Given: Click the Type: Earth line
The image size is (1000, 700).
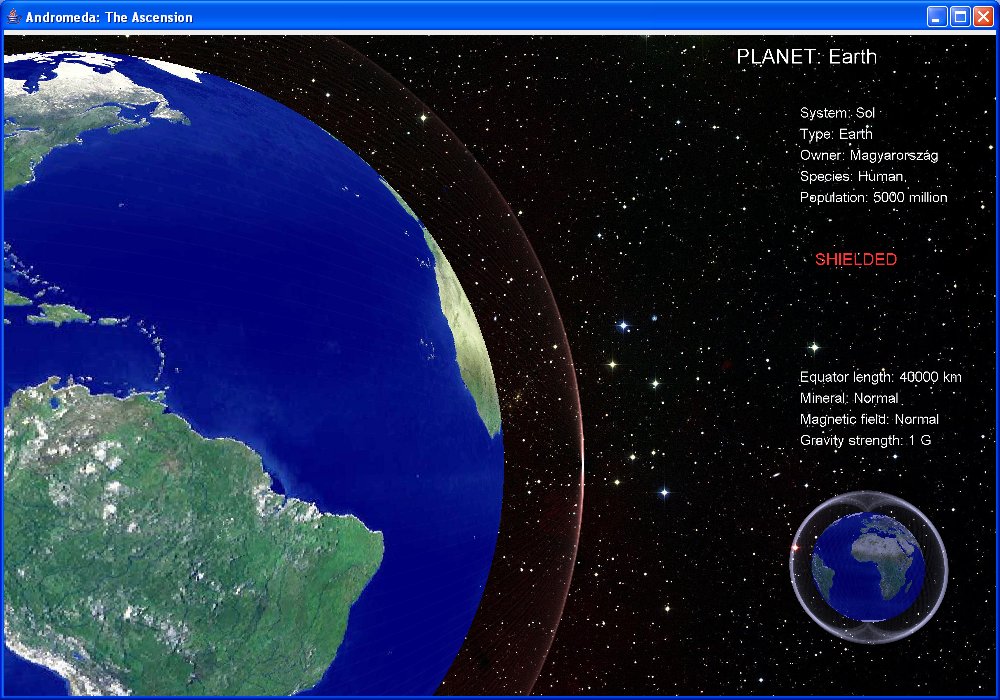Looking at the screenshot, I should [x=836, y=134].
